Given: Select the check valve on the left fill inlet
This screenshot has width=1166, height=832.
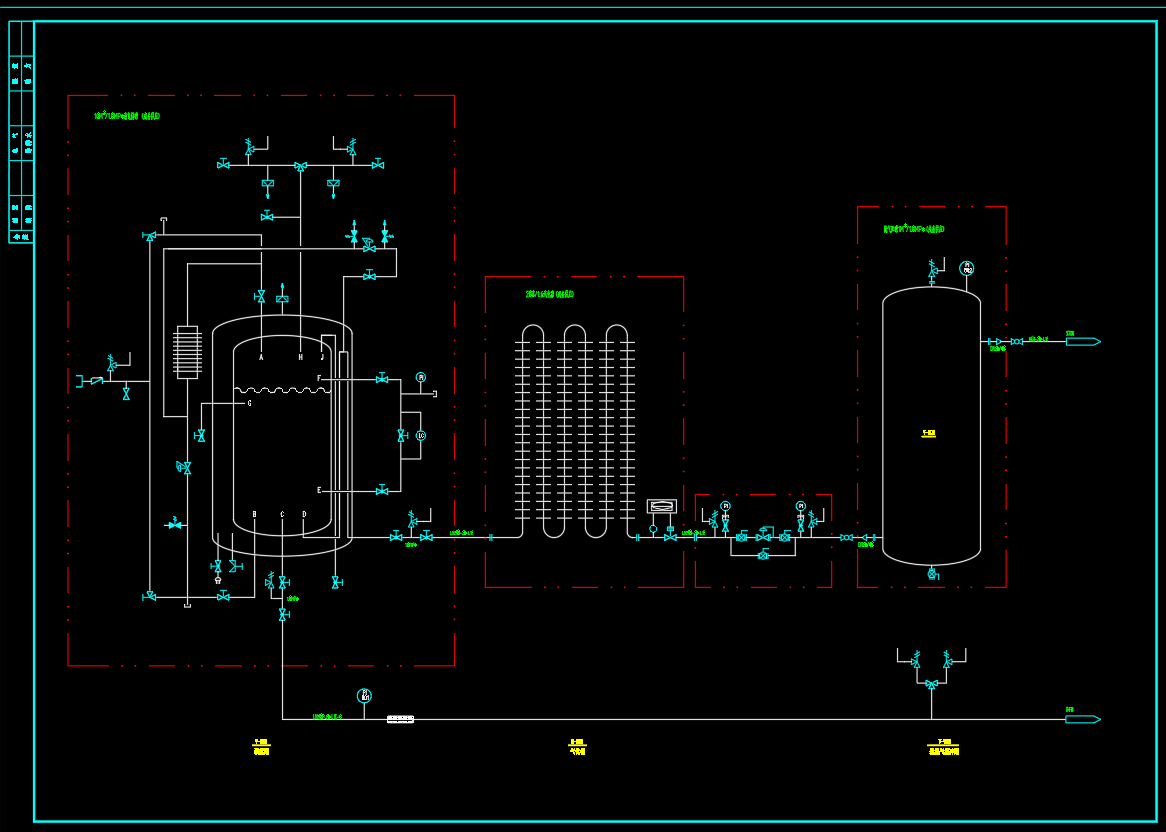Looking at the screenshot, I should pos(96,381).
